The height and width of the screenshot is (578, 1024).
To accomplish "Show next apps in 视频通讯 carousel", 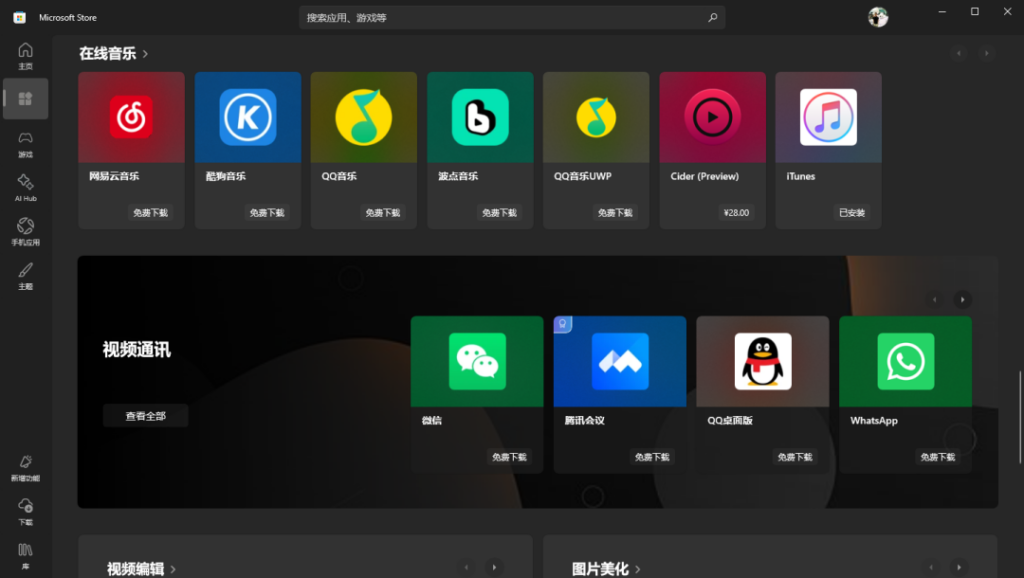I will click(962, 300).
